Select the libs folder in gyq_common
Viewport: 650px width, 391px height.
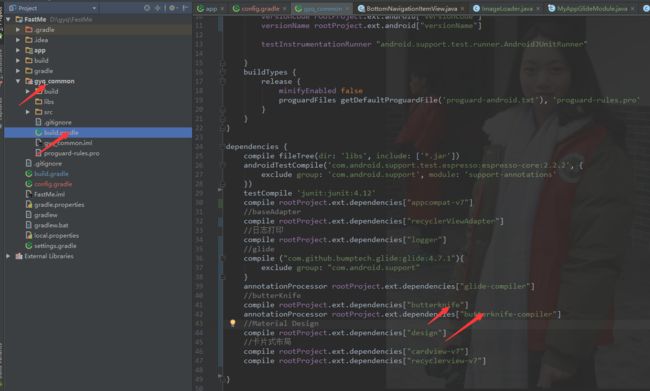pyautogui.click(x=49, y=102)
